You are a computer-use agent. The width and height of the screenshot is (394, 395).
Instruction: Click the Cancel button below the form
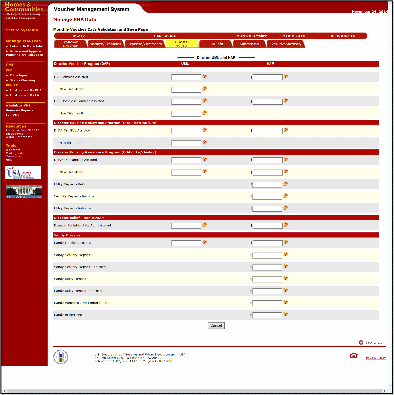click(x=216, y=325)
